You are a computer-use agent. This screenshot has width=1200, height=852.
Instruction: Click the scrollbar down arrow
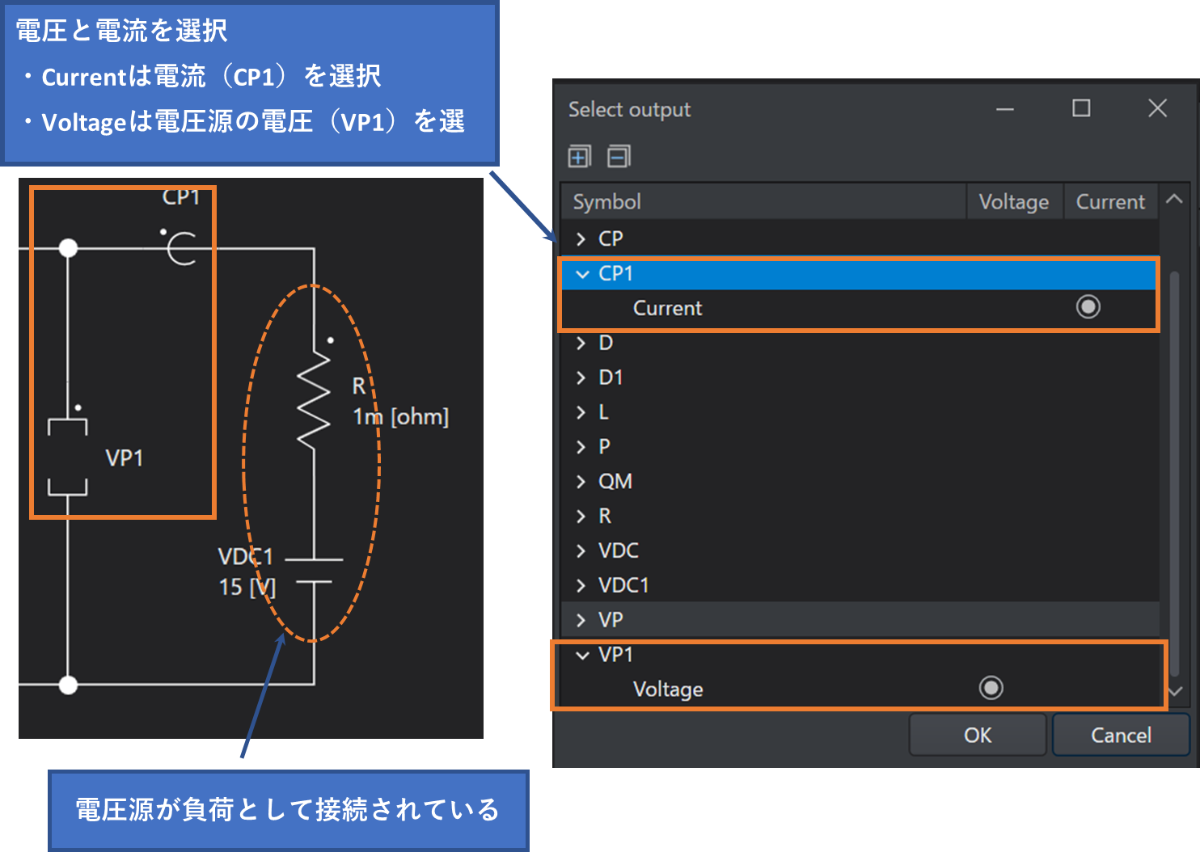pos(1175,691)
